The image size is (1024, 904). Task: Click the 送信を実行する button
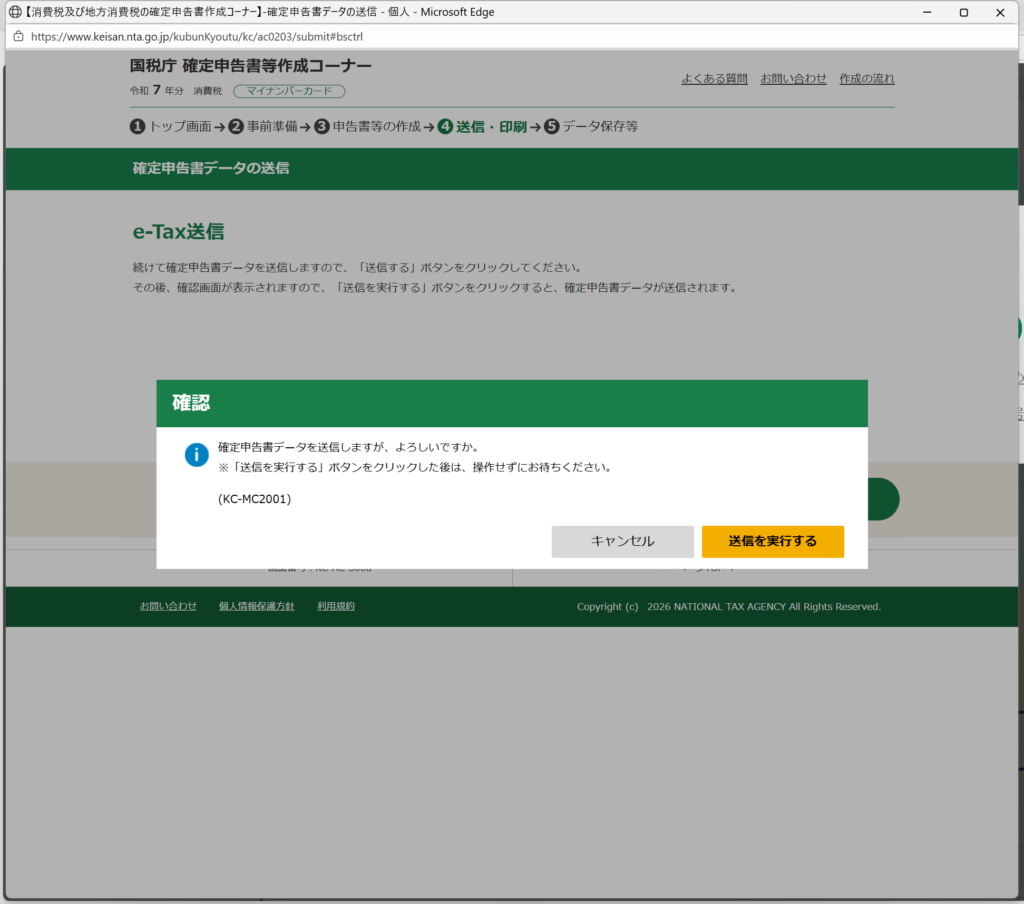click(772, 541)
